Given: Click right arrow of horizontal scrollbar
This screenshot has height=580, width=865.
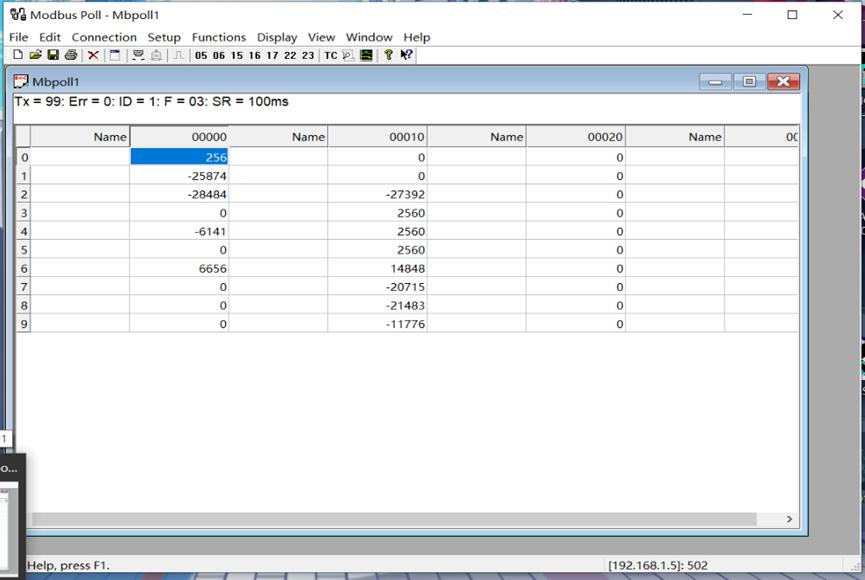Looking at the screenshot, I should pyautogui.click(x=789, y=519).
